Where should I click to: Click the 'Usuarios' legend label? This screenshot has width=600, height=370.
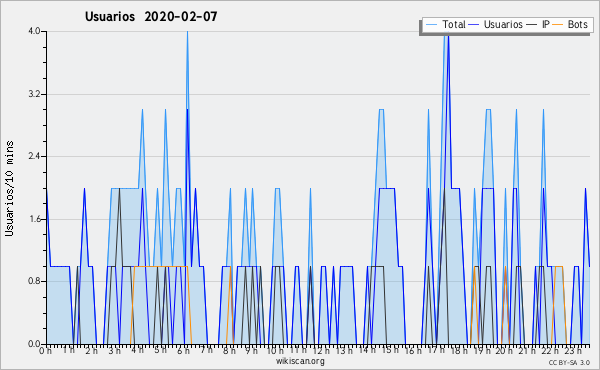(x=503, y=24)
